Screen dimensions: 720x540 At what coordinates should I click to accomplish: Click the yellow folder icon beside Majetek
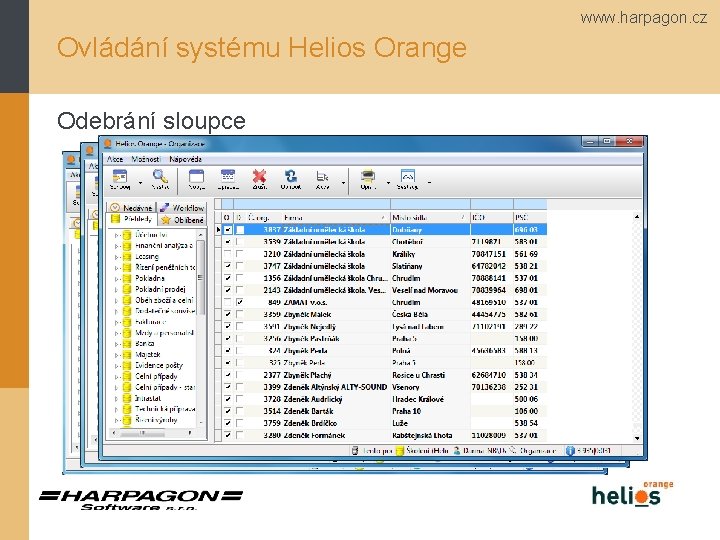127,355
